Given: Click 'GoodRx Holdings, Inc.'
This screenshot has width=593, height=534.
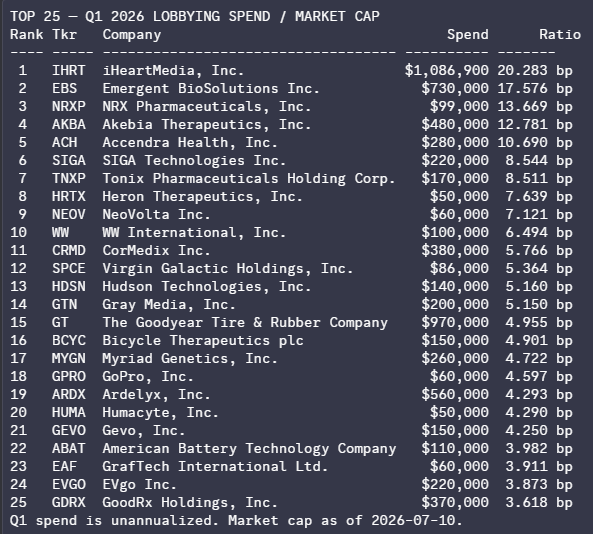Looking at the screenshot, I should (x=190, y=503).
